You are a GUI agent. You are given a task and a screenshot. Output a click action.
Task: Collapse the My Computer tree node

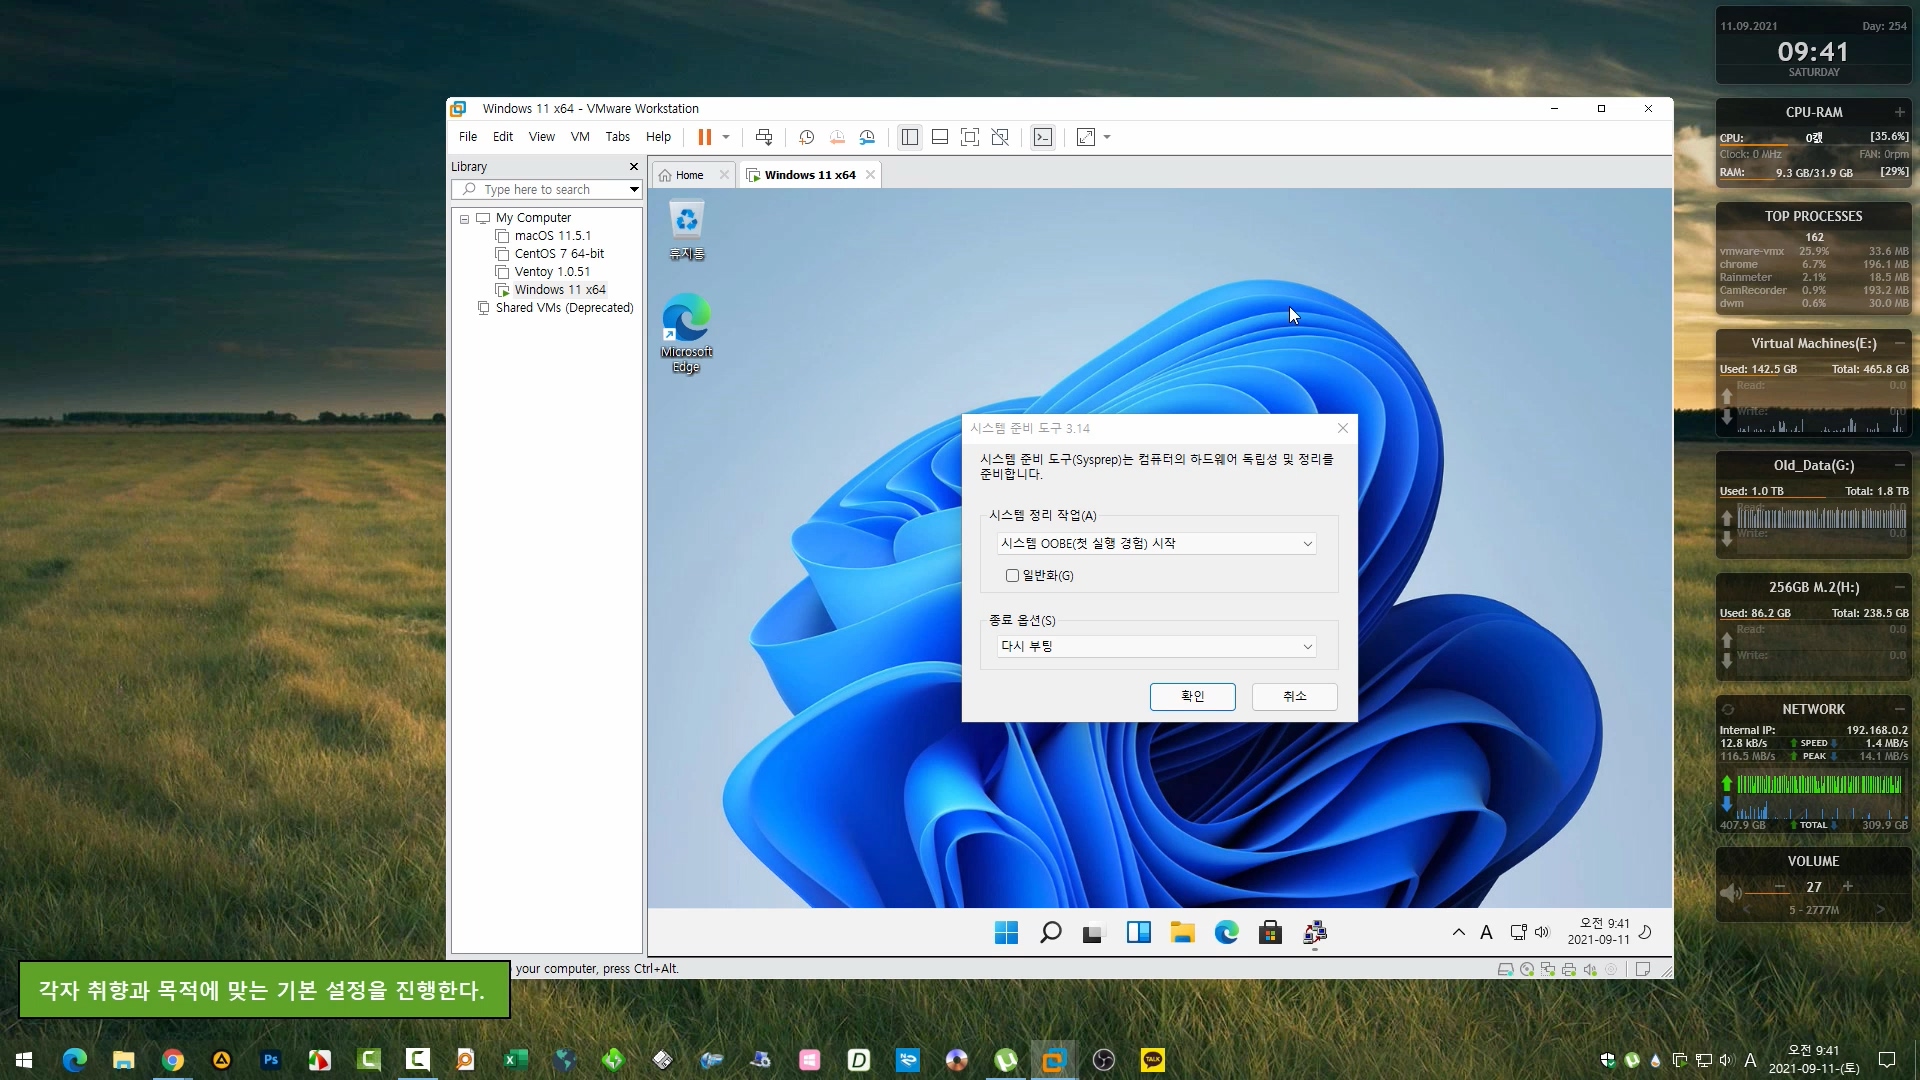[x=464, y=218]
